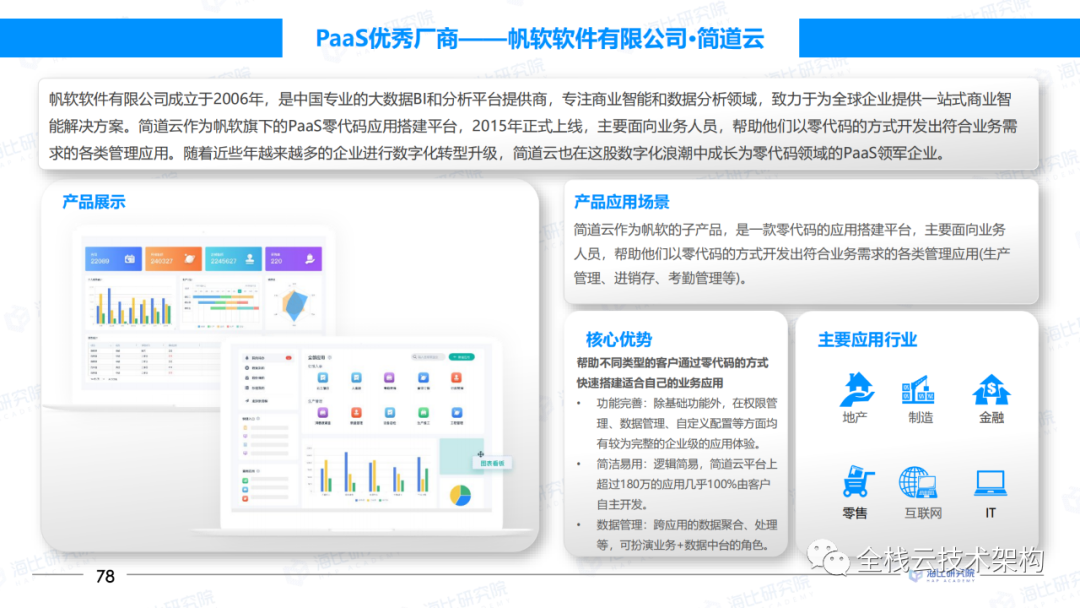The image size is (1080, 608).
Task: Click the IT label under the laptop icon
Action: tap(990, 513)
